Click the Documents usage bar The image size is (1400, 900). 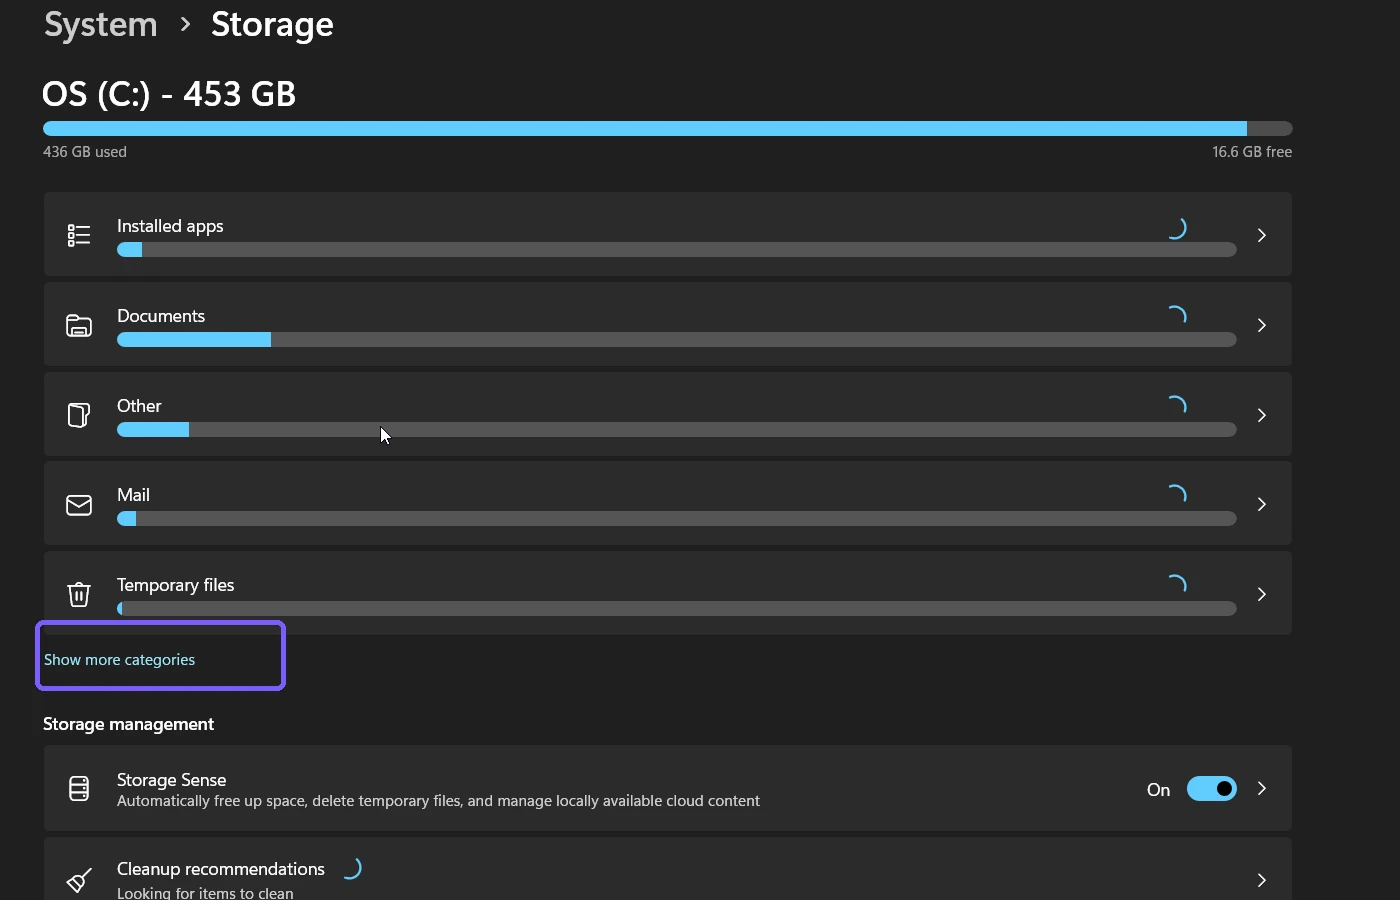(677, 340)
